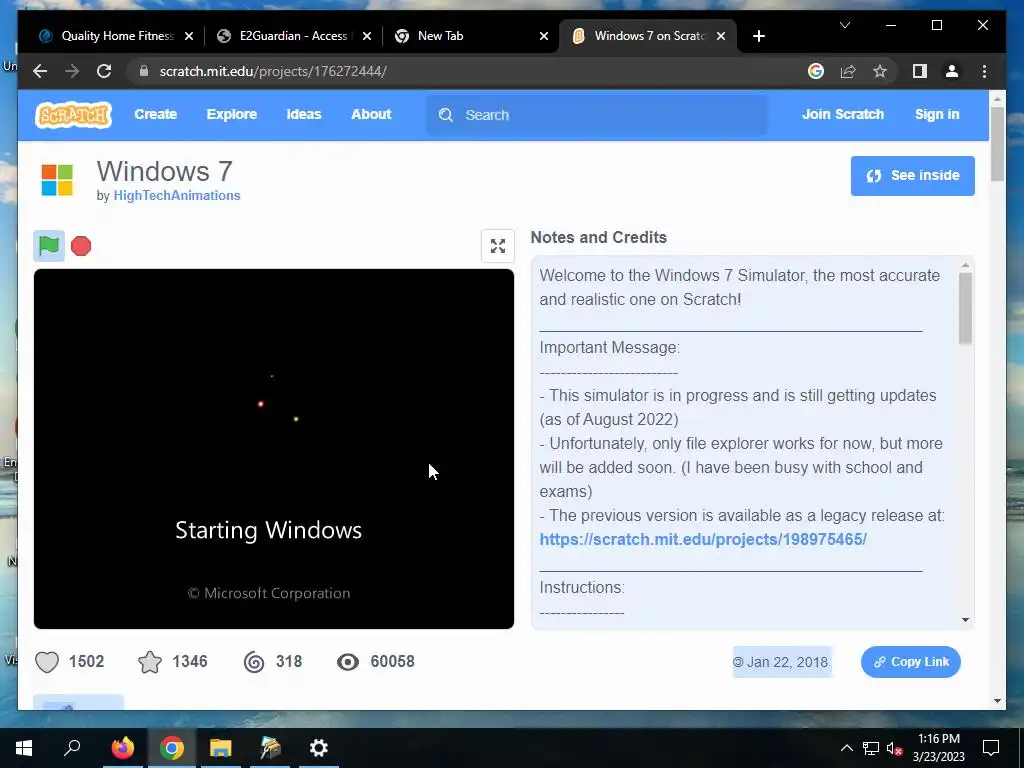The height and width of the screenshot is (768, 1024).
Task: Stop the project with red stop sign
Action: click(81, 246)
